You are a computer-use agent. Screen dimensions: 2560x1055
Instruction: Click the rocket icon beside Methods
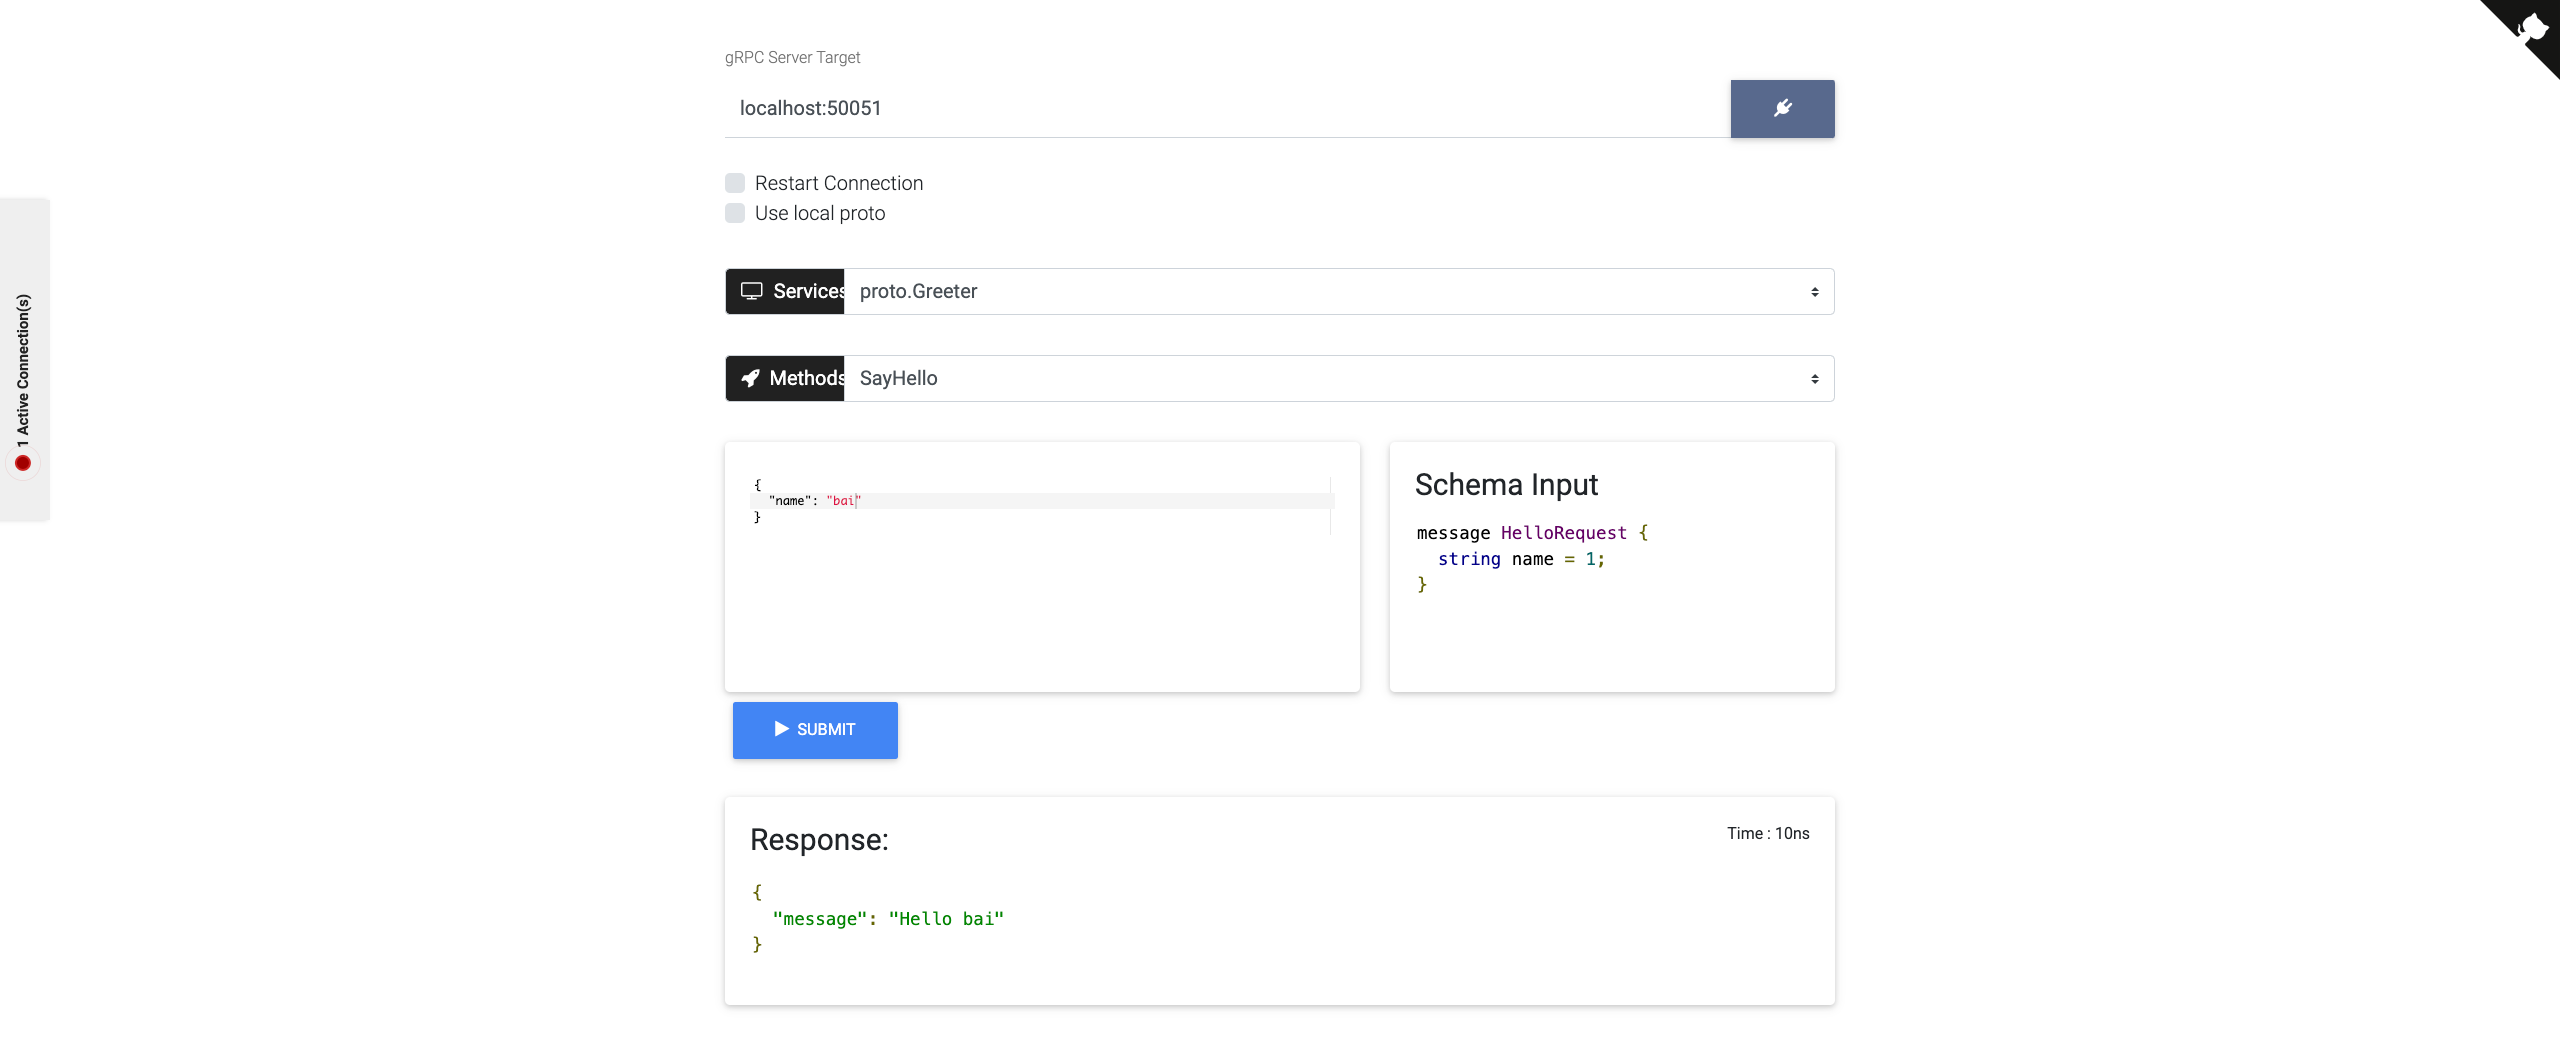tap(750, 379)
